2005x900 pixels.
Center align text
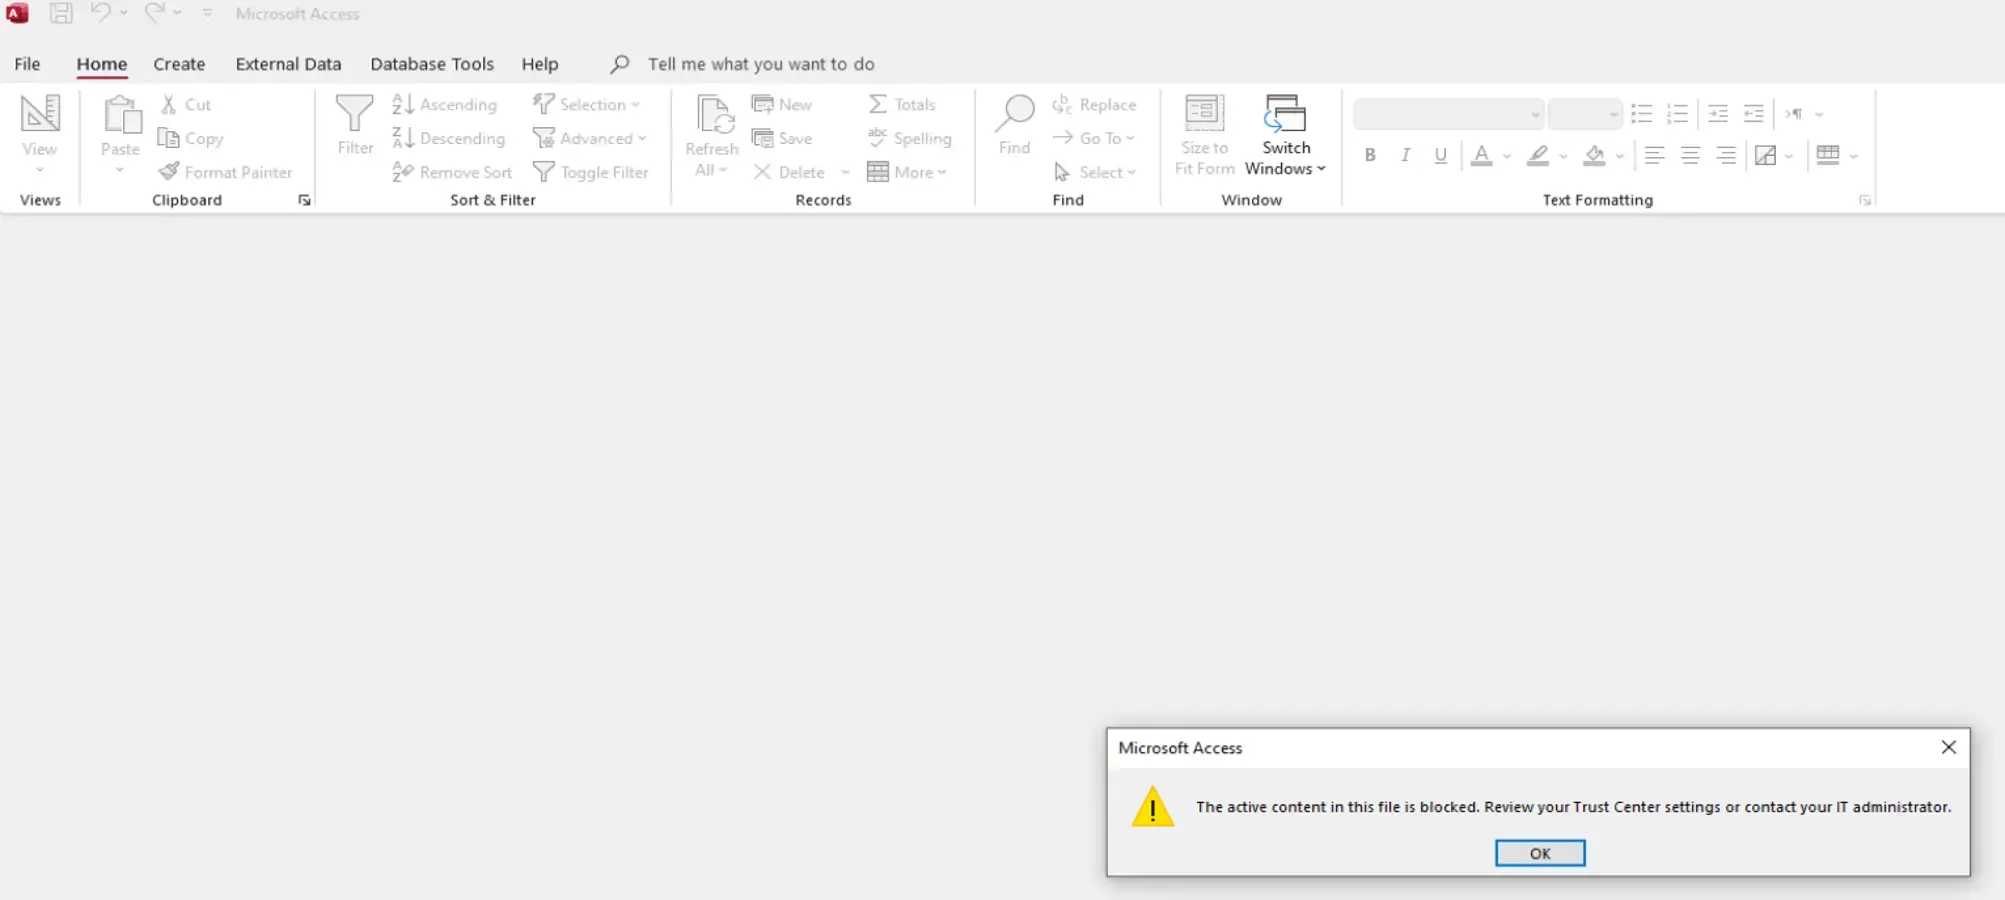[1690, 155]
